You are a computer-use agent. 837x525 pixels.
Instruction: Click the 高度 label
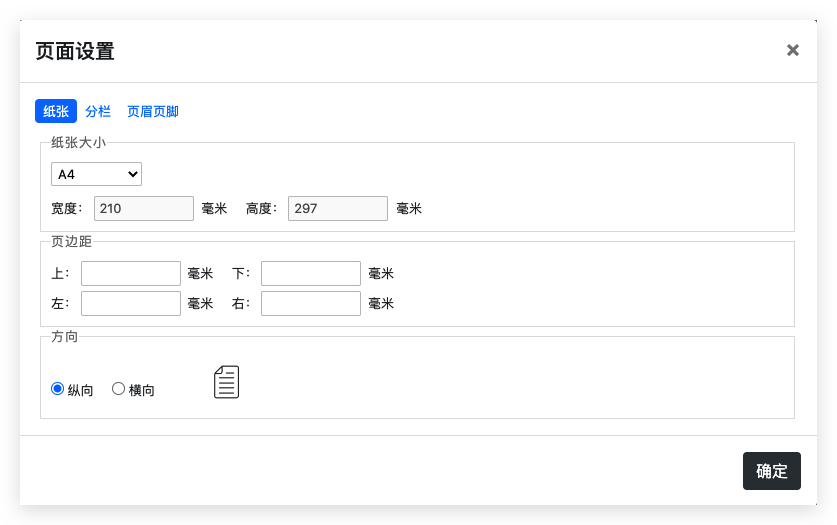coord(262,208)
